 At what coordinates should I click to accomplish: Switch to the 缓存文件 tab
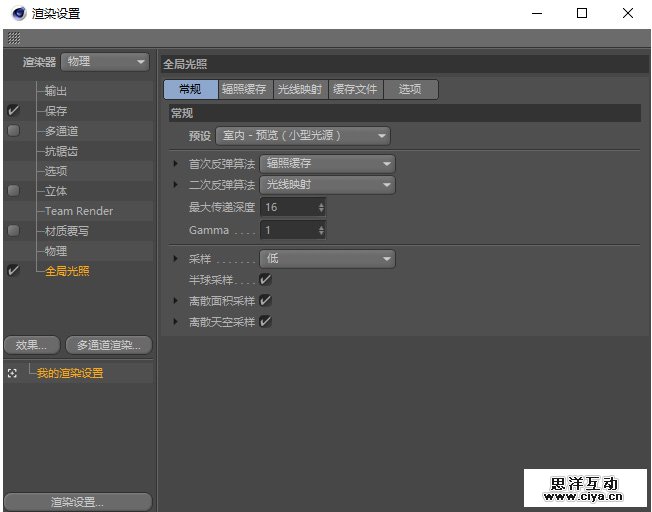tap(355, 90)
